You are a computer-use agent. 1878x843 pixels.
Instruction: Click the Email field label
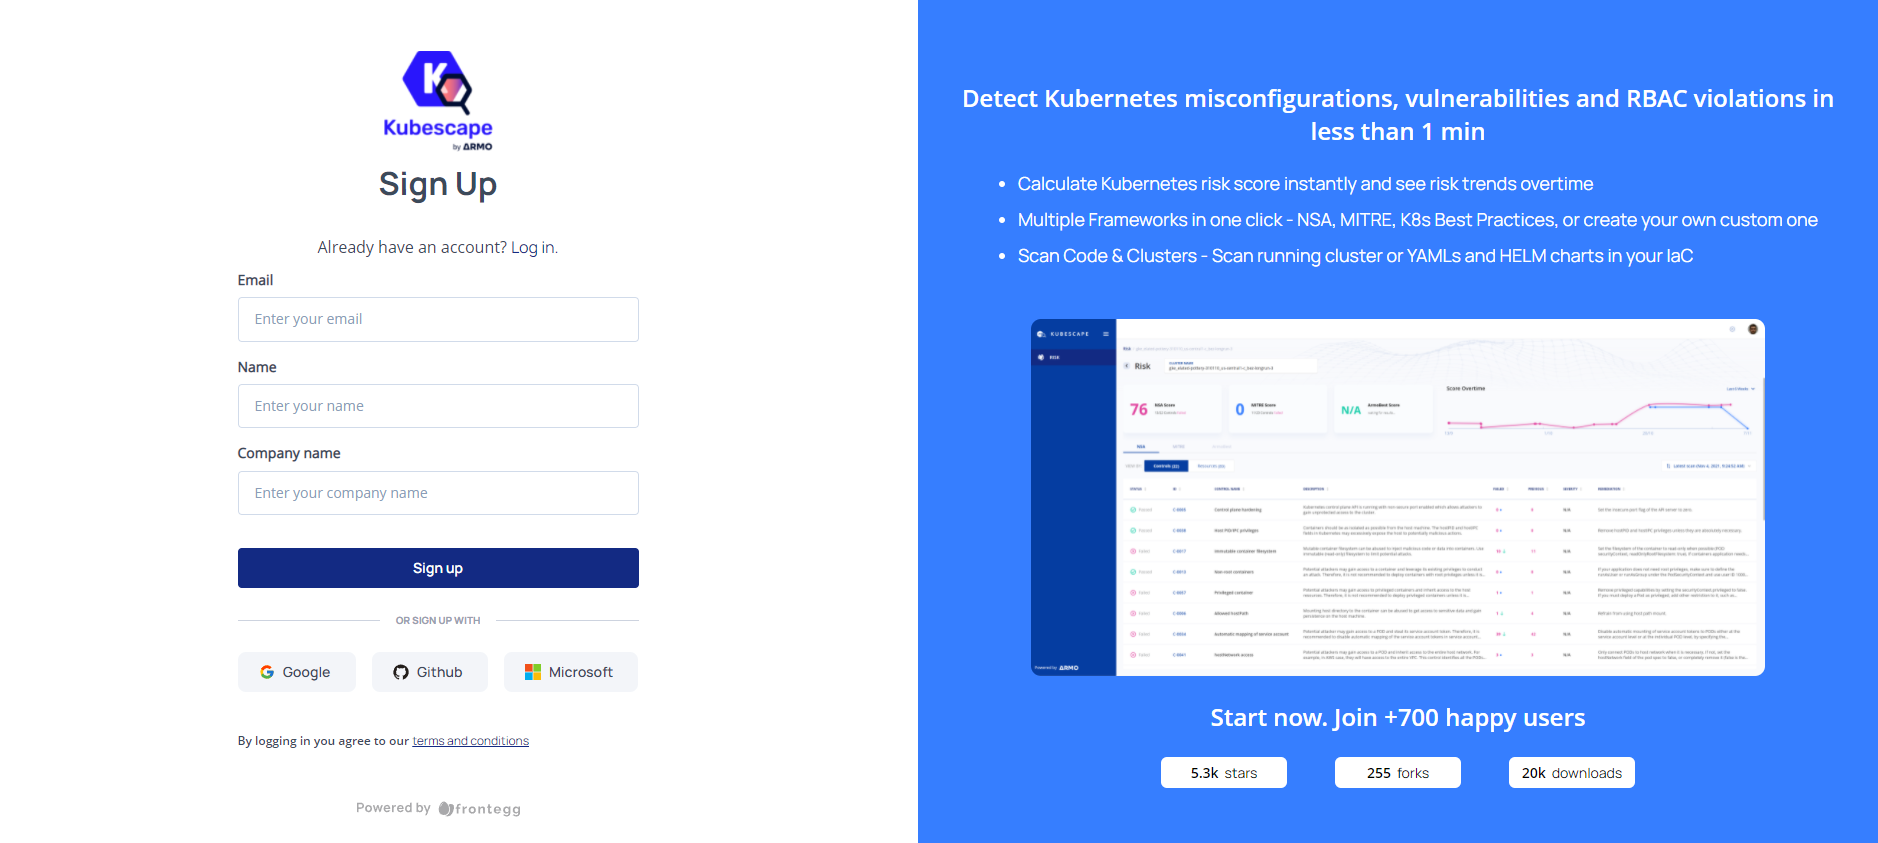(255, 280)
